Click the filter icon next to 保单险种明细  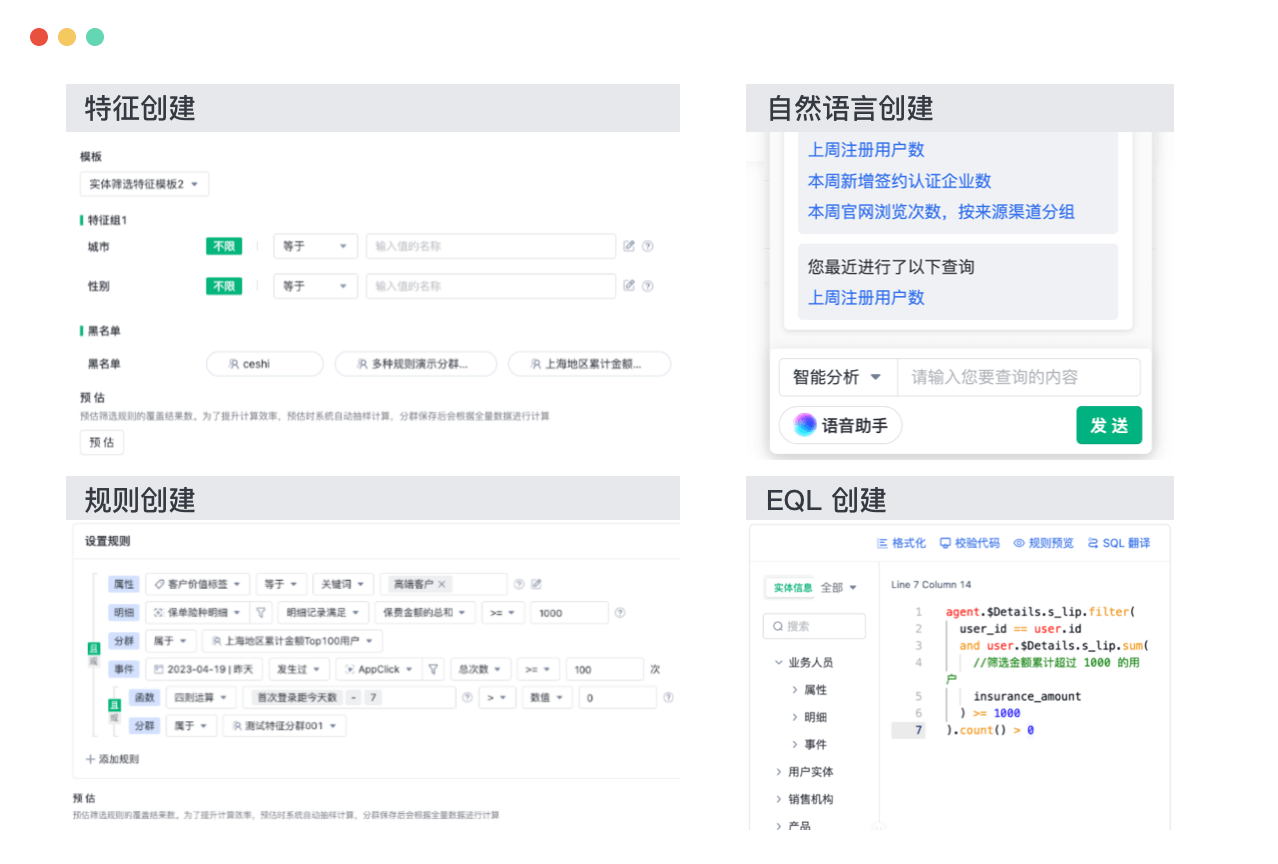pos(261,612)
